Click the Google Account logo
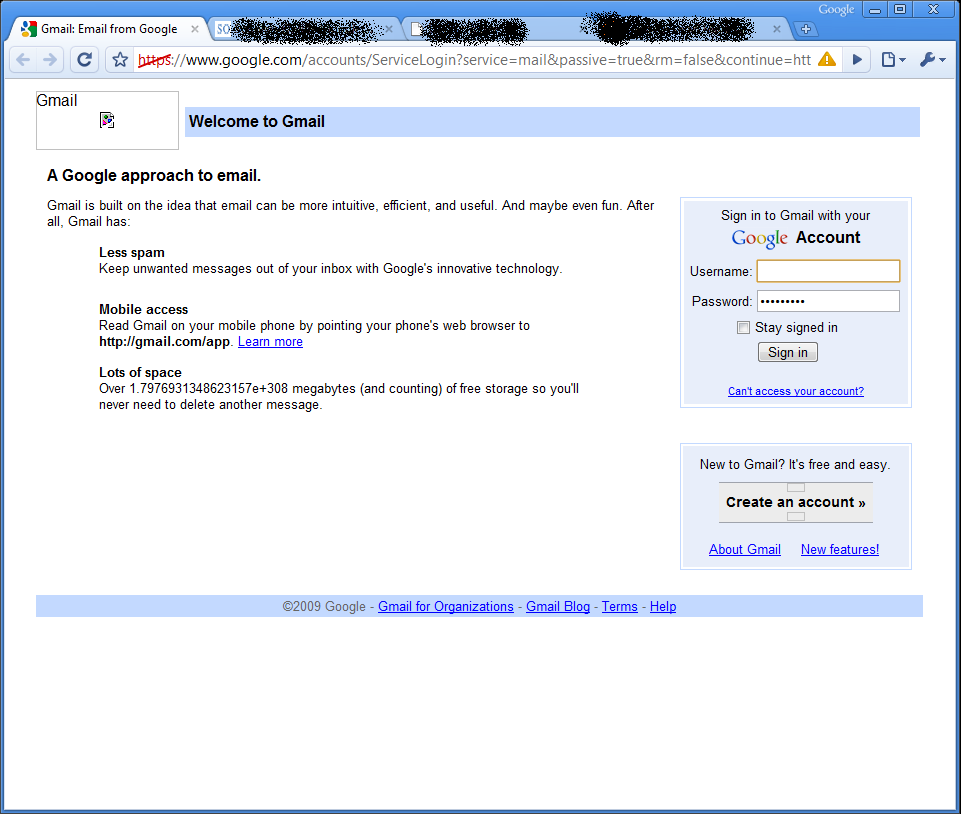Viewport: 961px width, 814px height. point(796,238)
